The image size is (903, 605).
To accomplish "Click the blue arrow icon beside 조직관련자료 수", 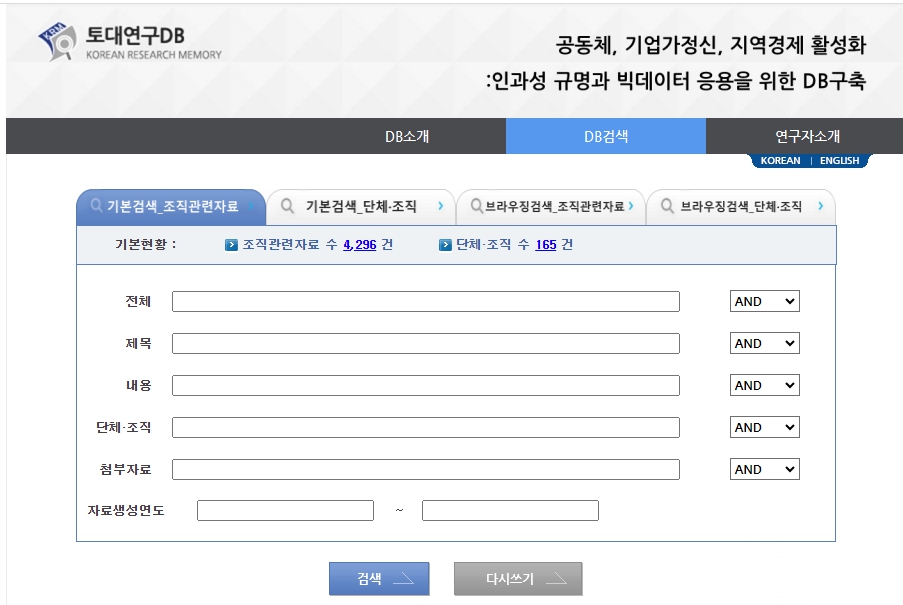I will [x=231, y=244].
